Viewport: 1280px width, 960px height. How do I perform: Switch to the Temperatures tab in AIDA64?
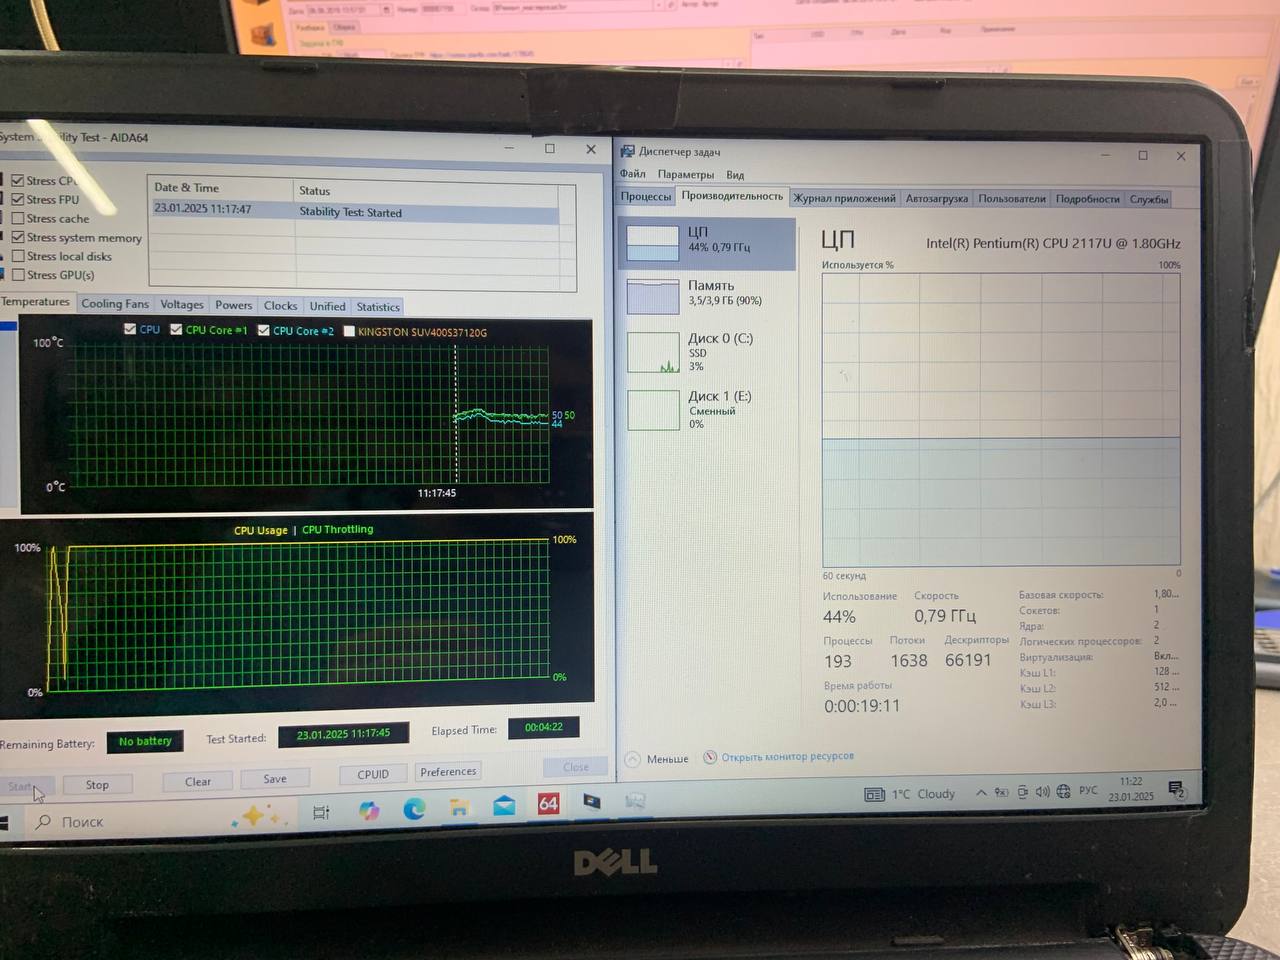pos(35,302)
